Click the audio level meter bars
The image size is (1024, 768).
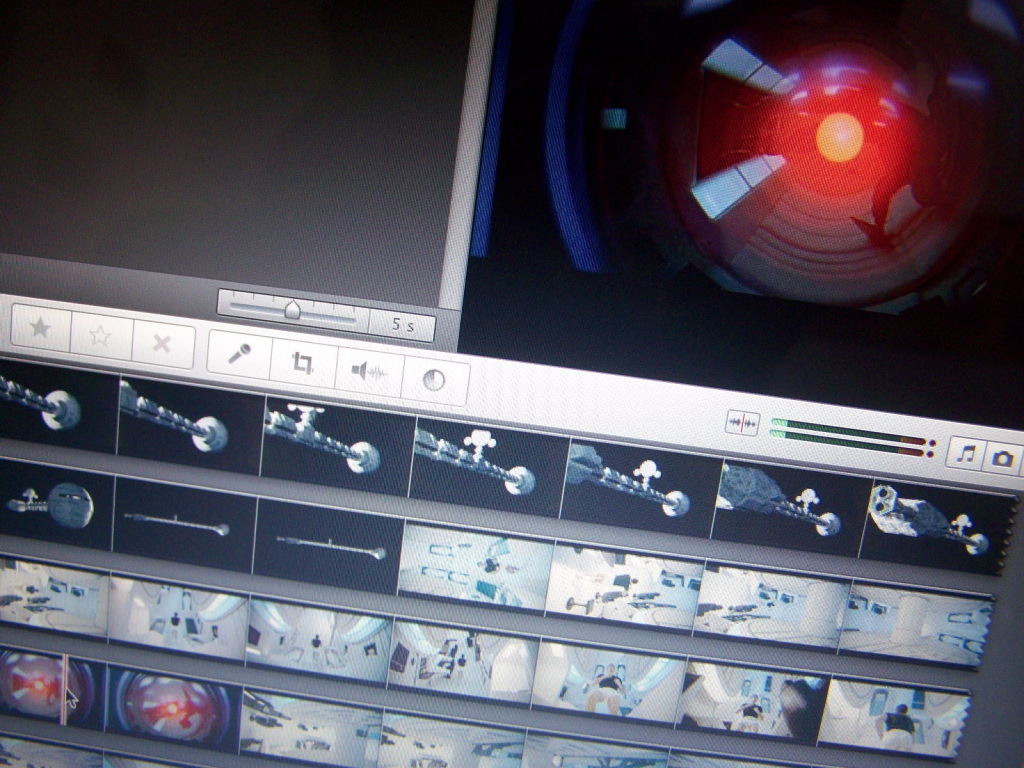click(x=852, y=437)
